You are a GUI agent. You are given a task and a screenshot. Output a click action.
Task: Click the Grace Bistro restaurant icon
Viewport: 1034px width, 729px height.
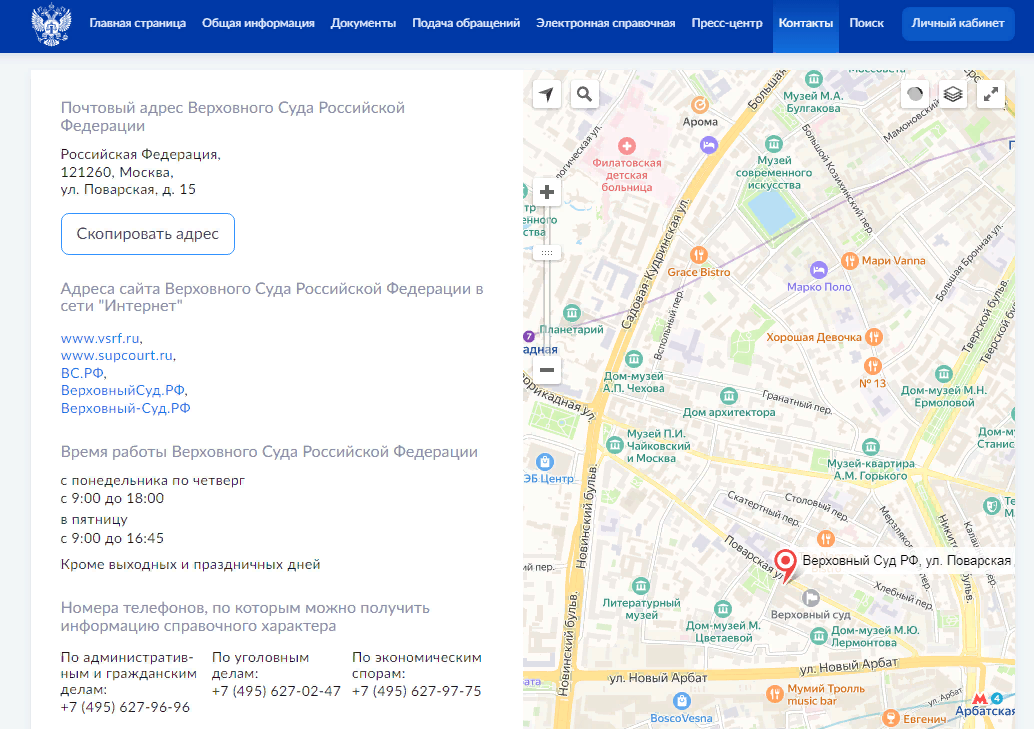[x=699, y=255]
